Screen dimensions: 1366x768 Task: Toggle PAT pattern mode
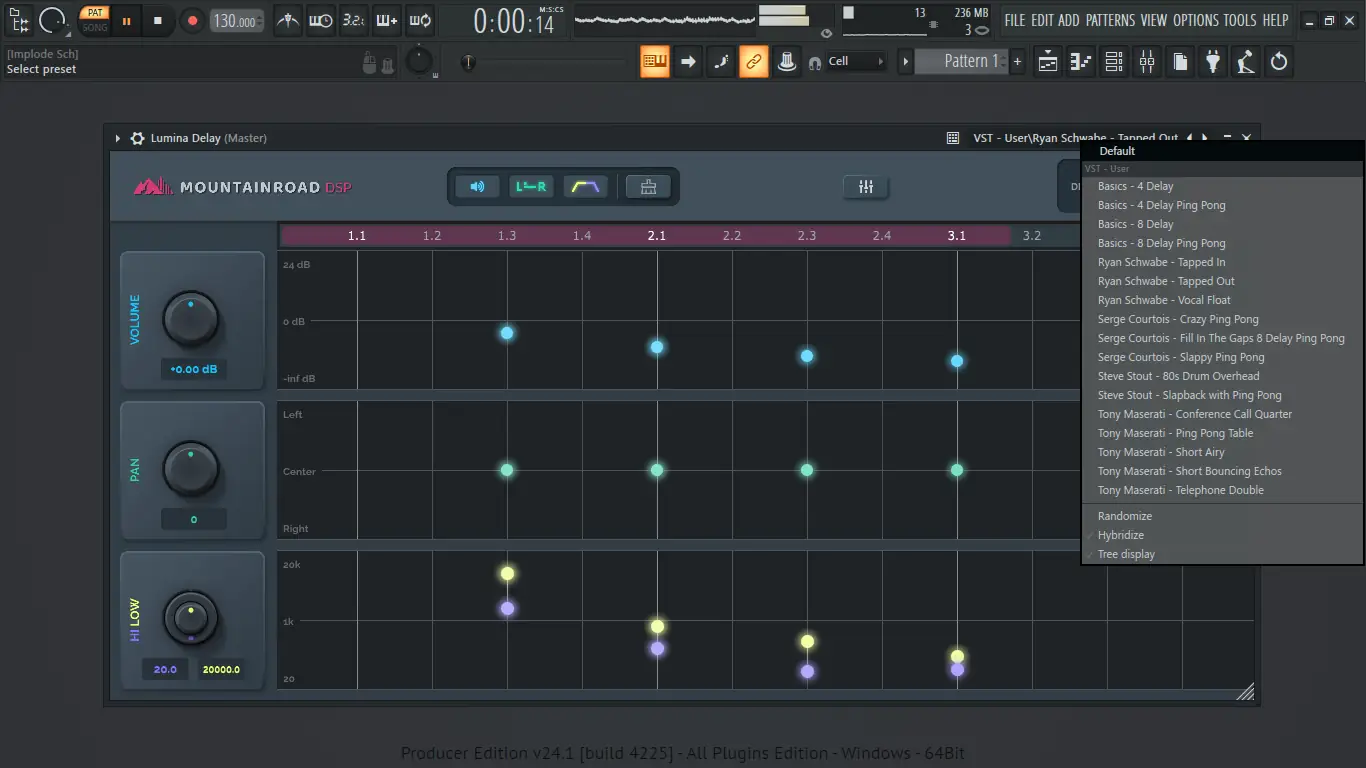click(x=95, y=13)
